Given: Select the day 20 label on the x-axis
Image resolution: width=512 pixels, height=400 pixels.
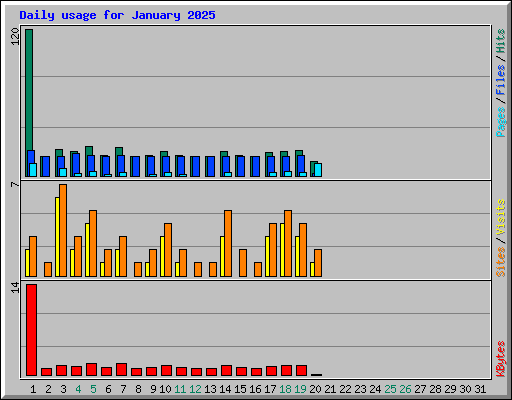Looking at the screenshot, I should click(315, 389).
